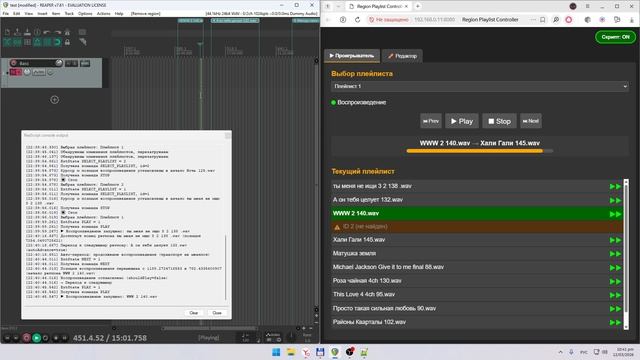
Task: Click the playlist vertical scrollbar
Action: point(626,253)
